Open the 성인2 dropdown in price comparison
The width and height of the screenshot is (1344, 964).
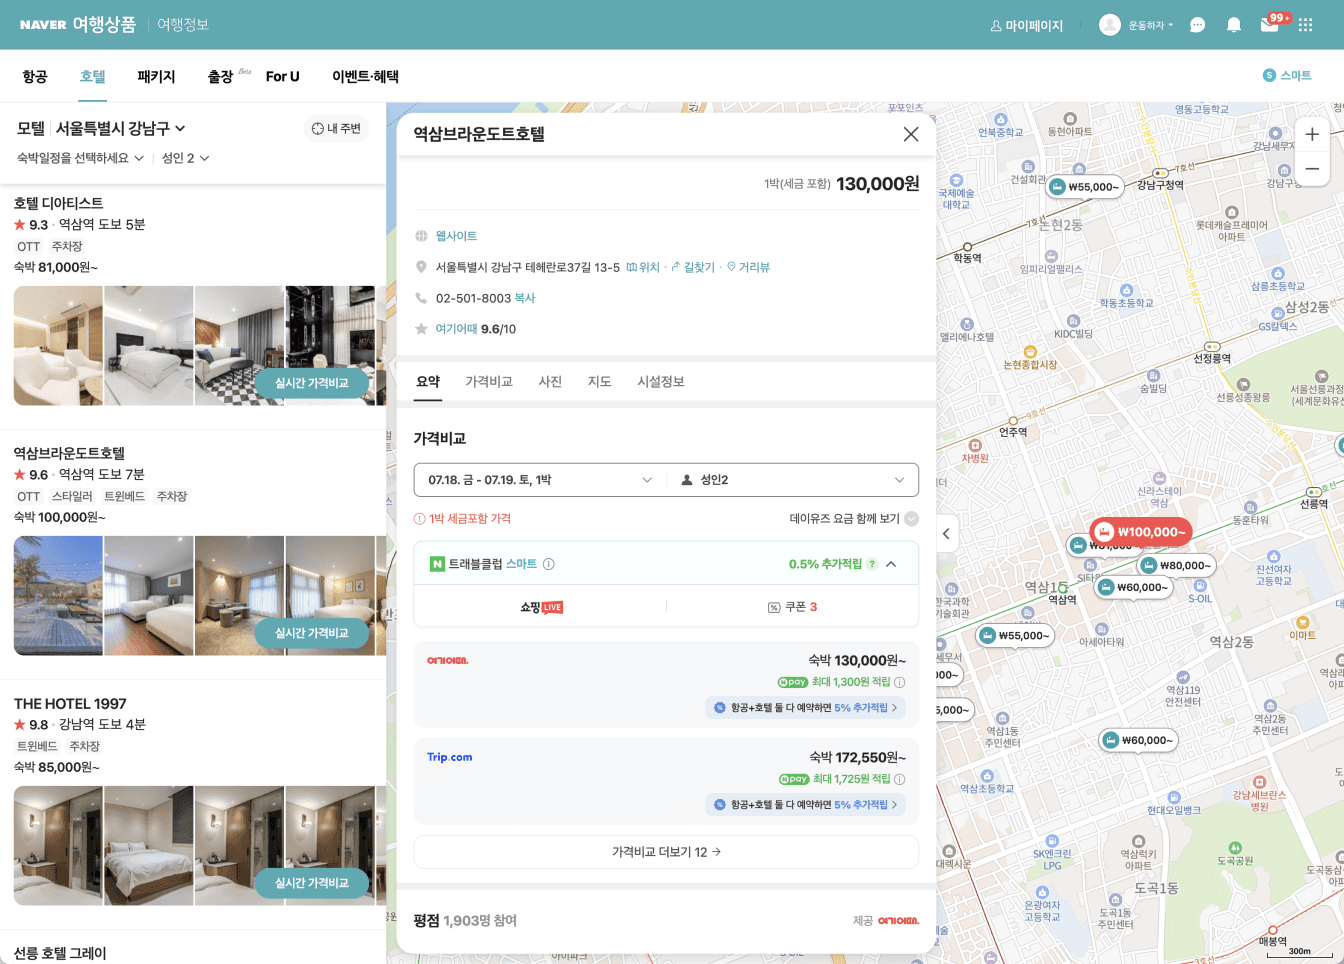(792, 480)
